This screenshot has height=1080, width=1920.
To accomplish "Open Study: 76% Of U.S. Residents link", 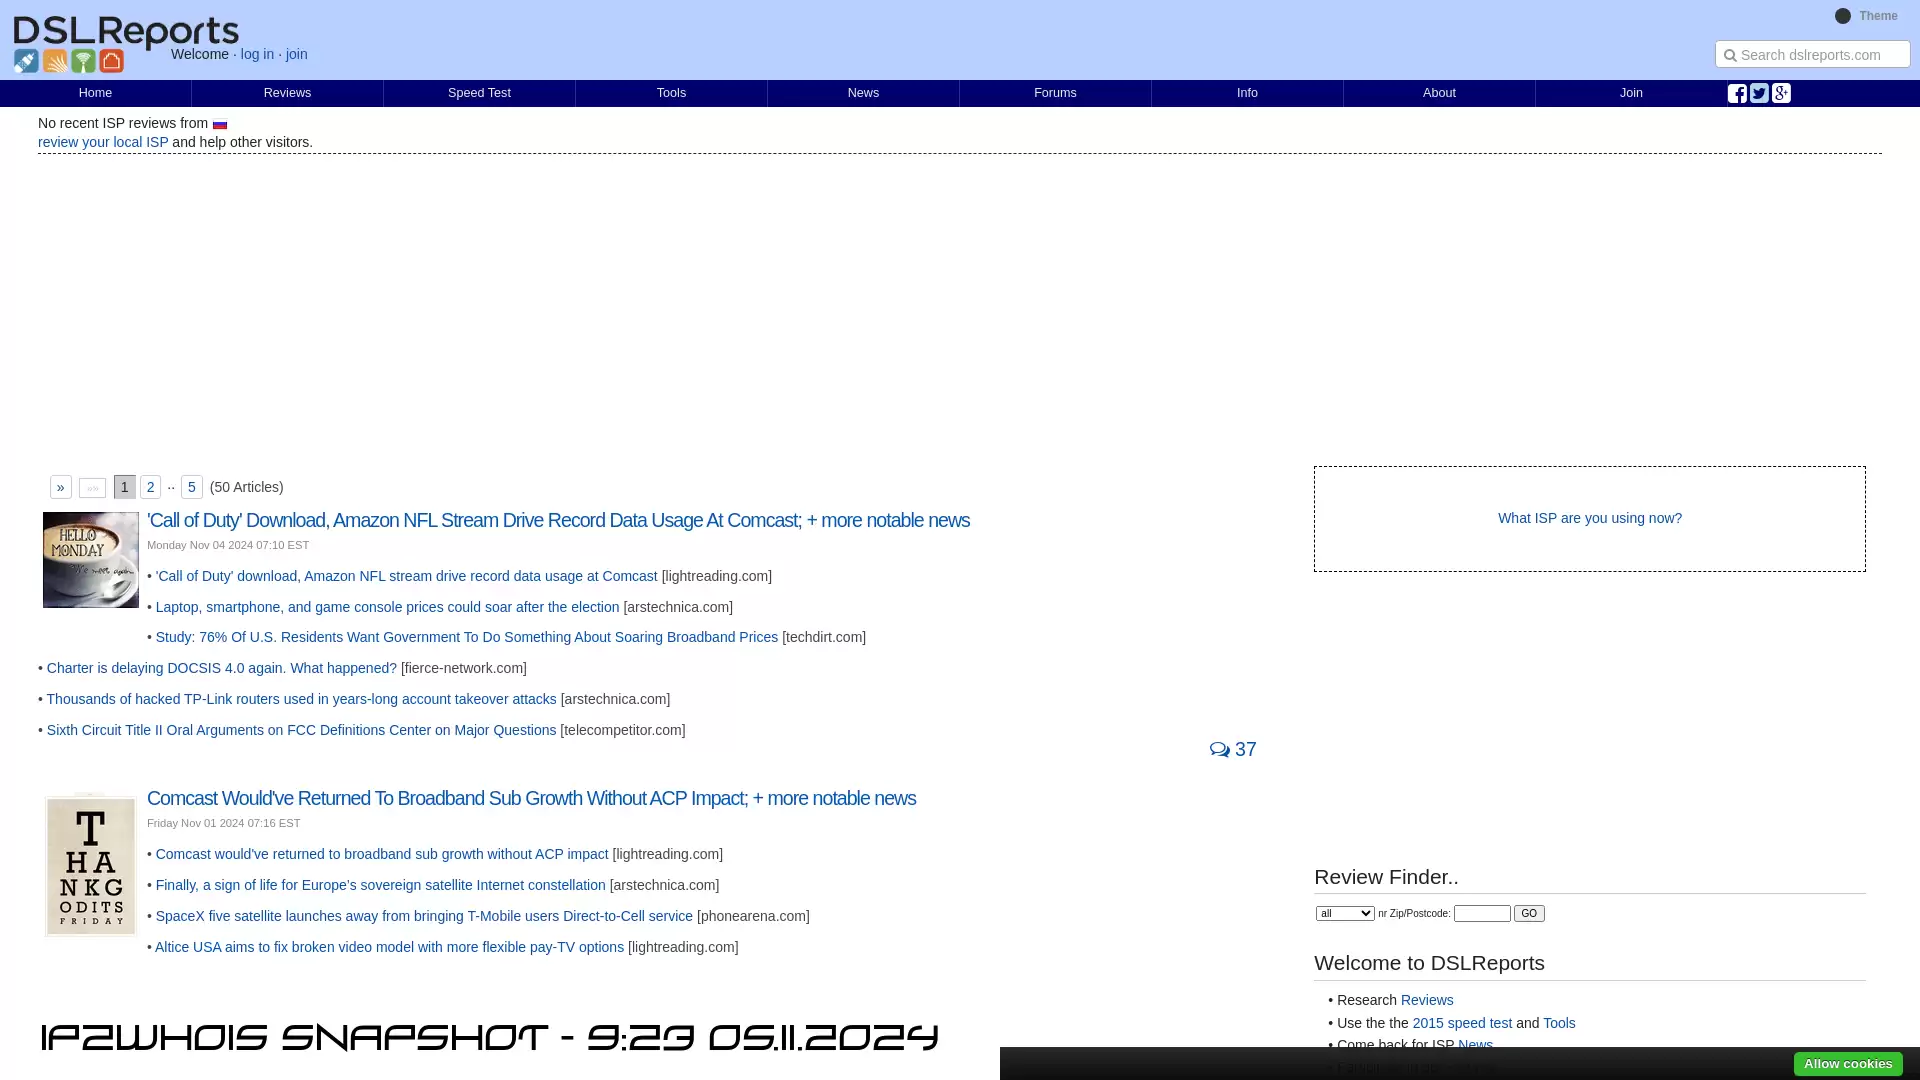I will (x=467, y=637).
